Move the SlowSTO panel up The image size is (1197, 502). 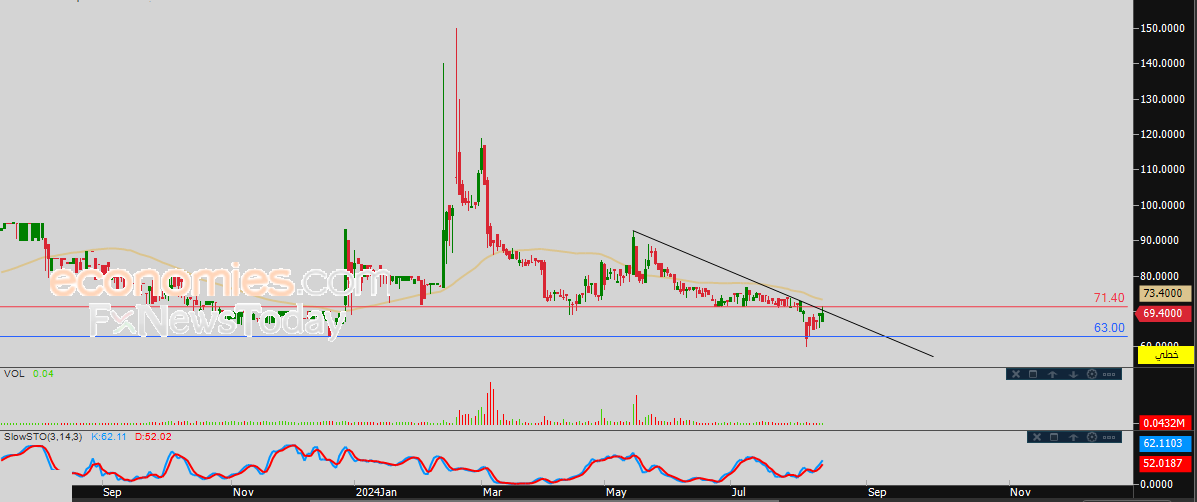pos(1074,437)
